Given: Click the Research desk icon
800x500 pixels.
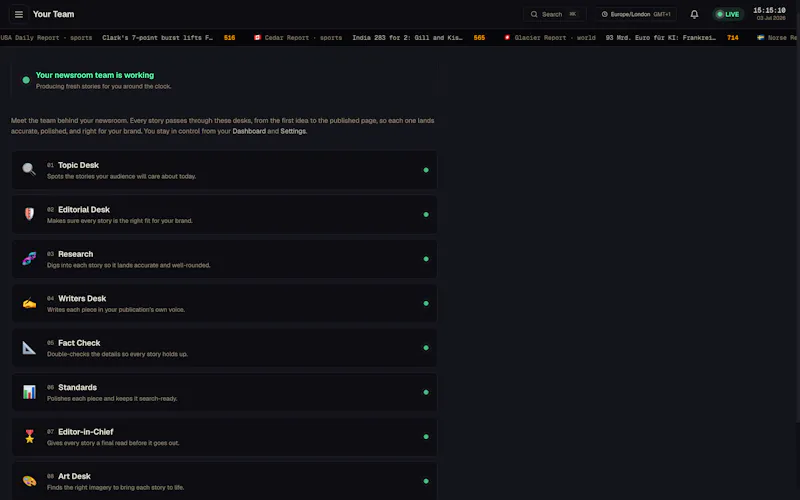Looking at the screenshot, I should 29,258.
